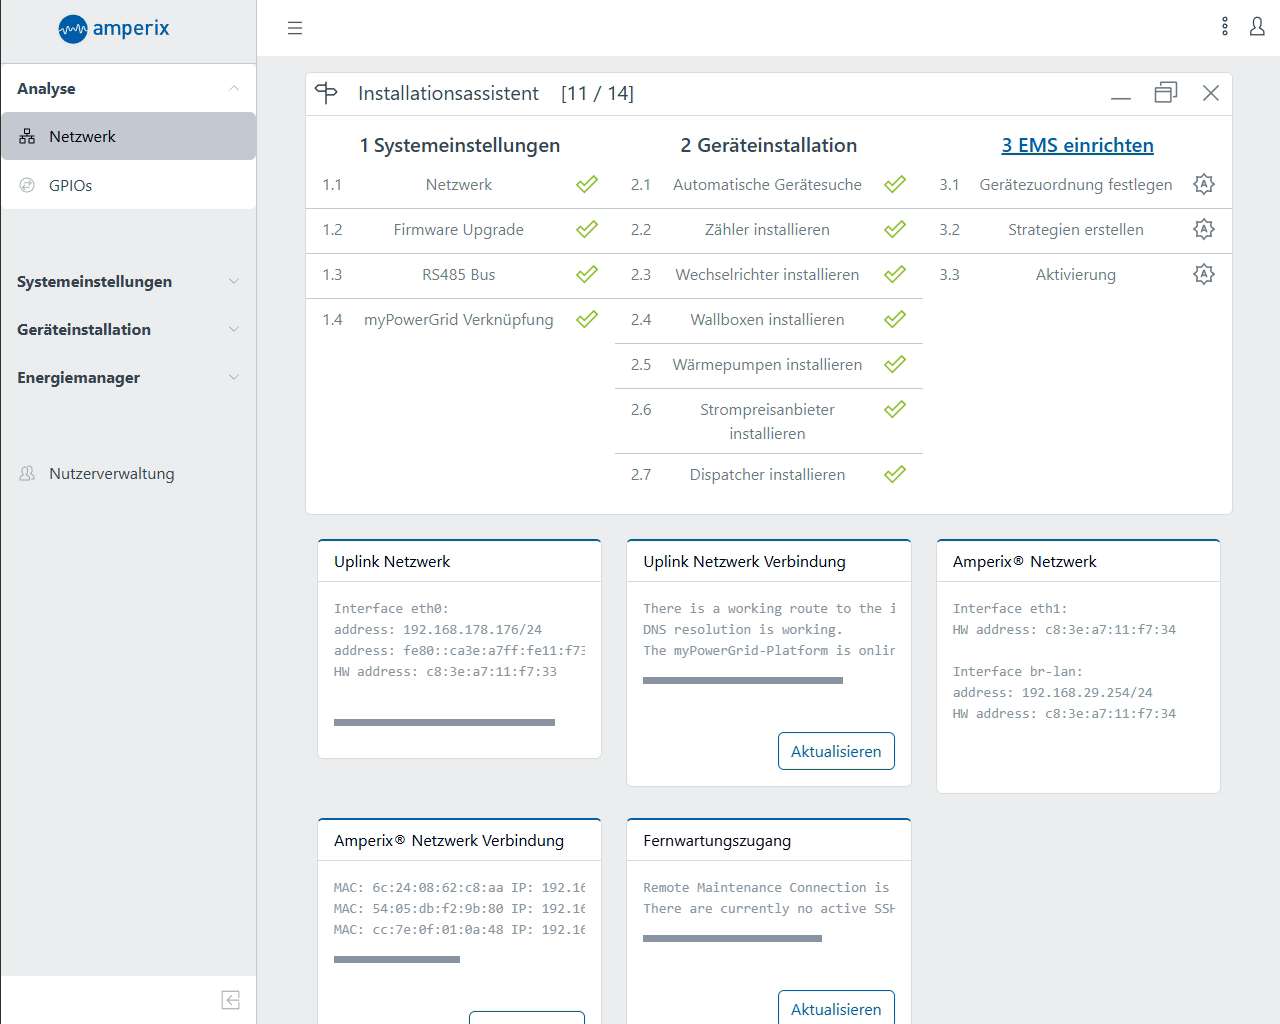Image resolution: width=1280 pixels, height=1024 pixels.
Task: Open step 1.3 RS485 Bus
Action: point(459,274)
